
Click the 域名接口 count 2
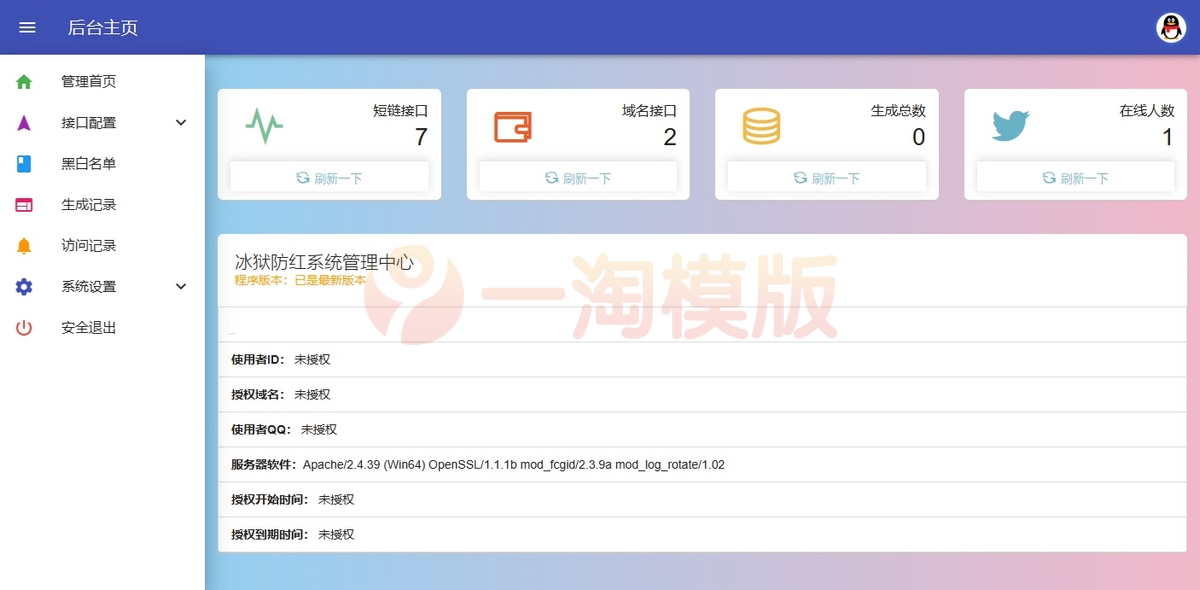(x=670, y=137)
